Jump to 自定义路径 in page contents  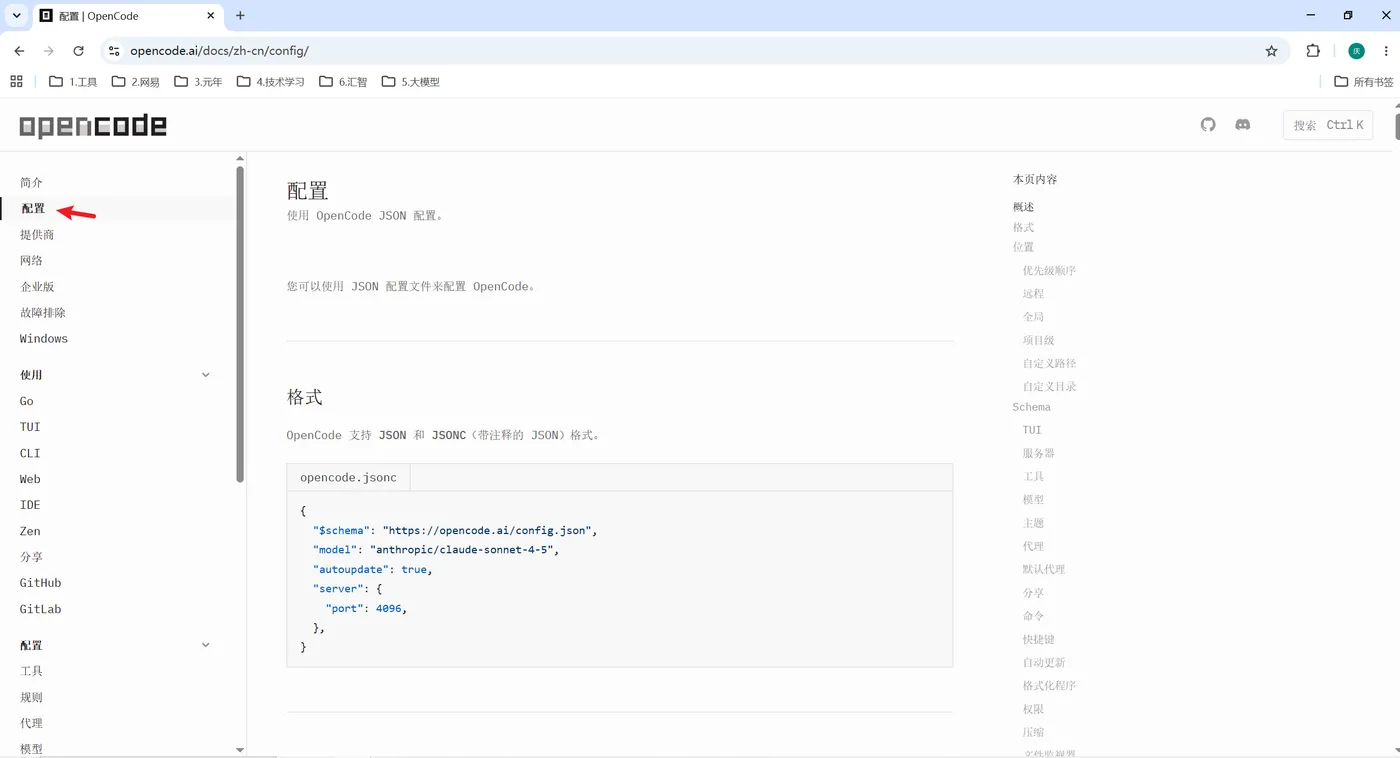[1050, 363]
